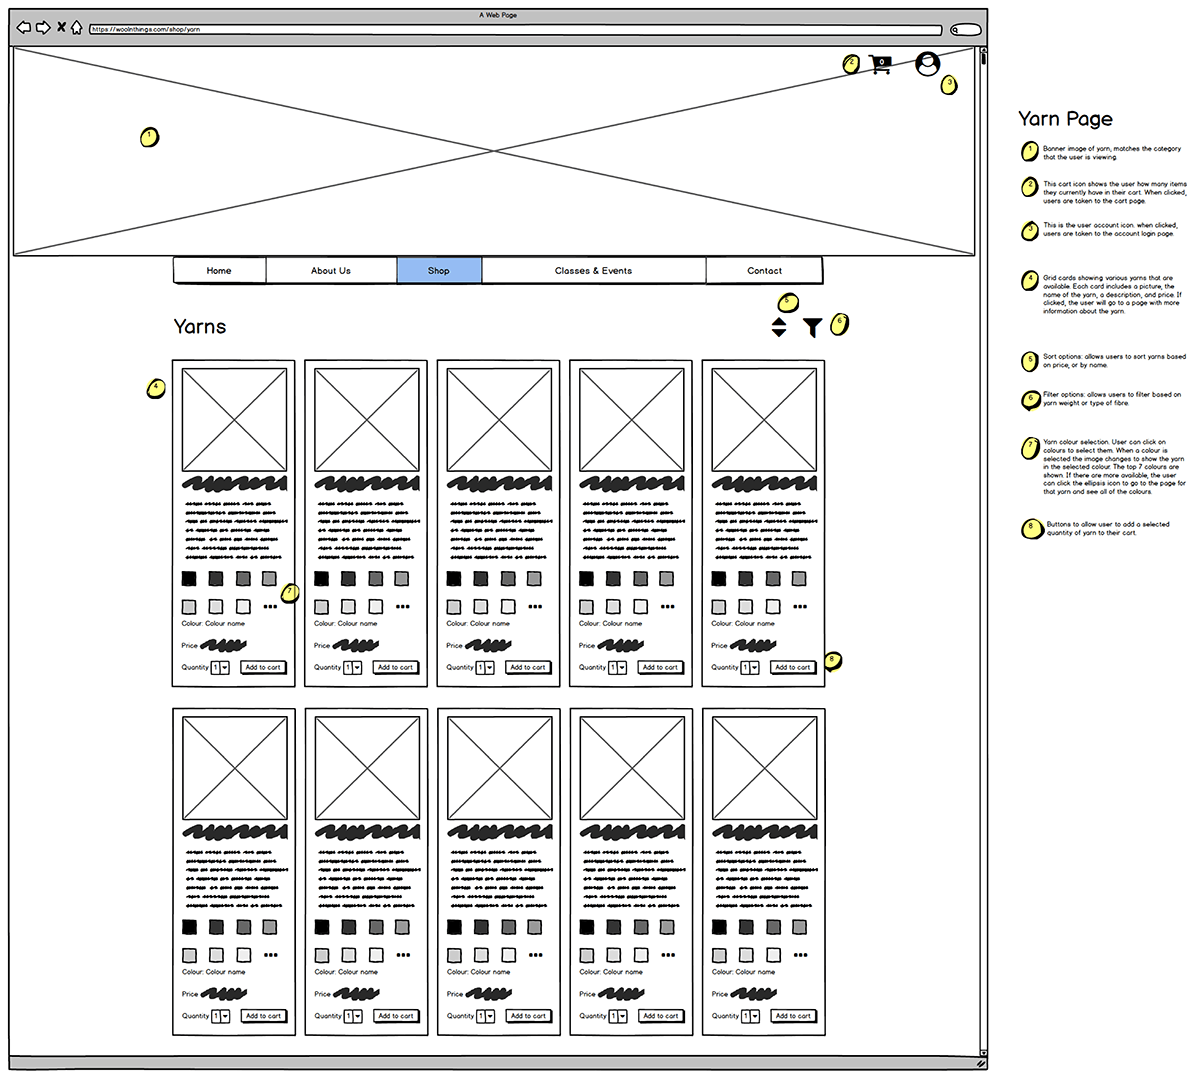
Task: Select the black colour swatch on a yarn card
Action: point(188,578)
